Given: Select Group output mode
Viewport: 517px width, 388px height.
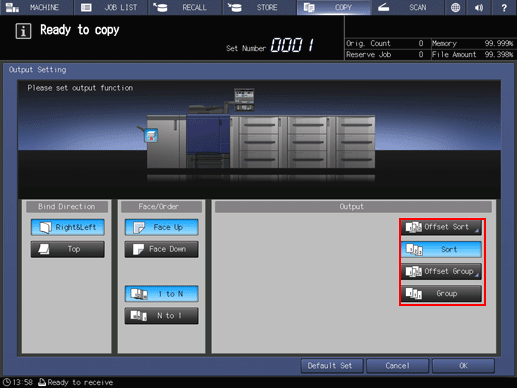Looking at the screenshot, I should pyautogui.click(x=441, y=294).
